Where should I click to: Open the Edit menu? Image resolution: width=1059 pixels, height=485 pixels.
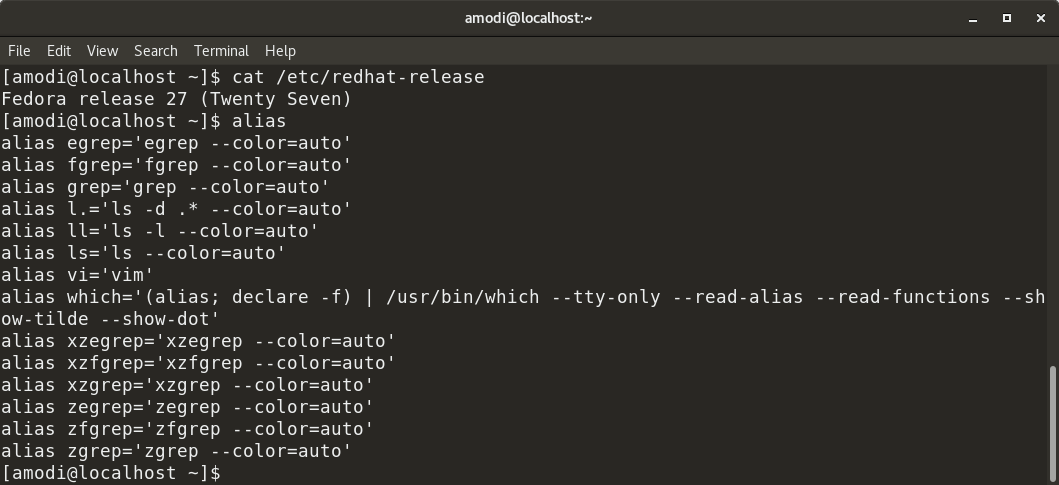[59, 50]
